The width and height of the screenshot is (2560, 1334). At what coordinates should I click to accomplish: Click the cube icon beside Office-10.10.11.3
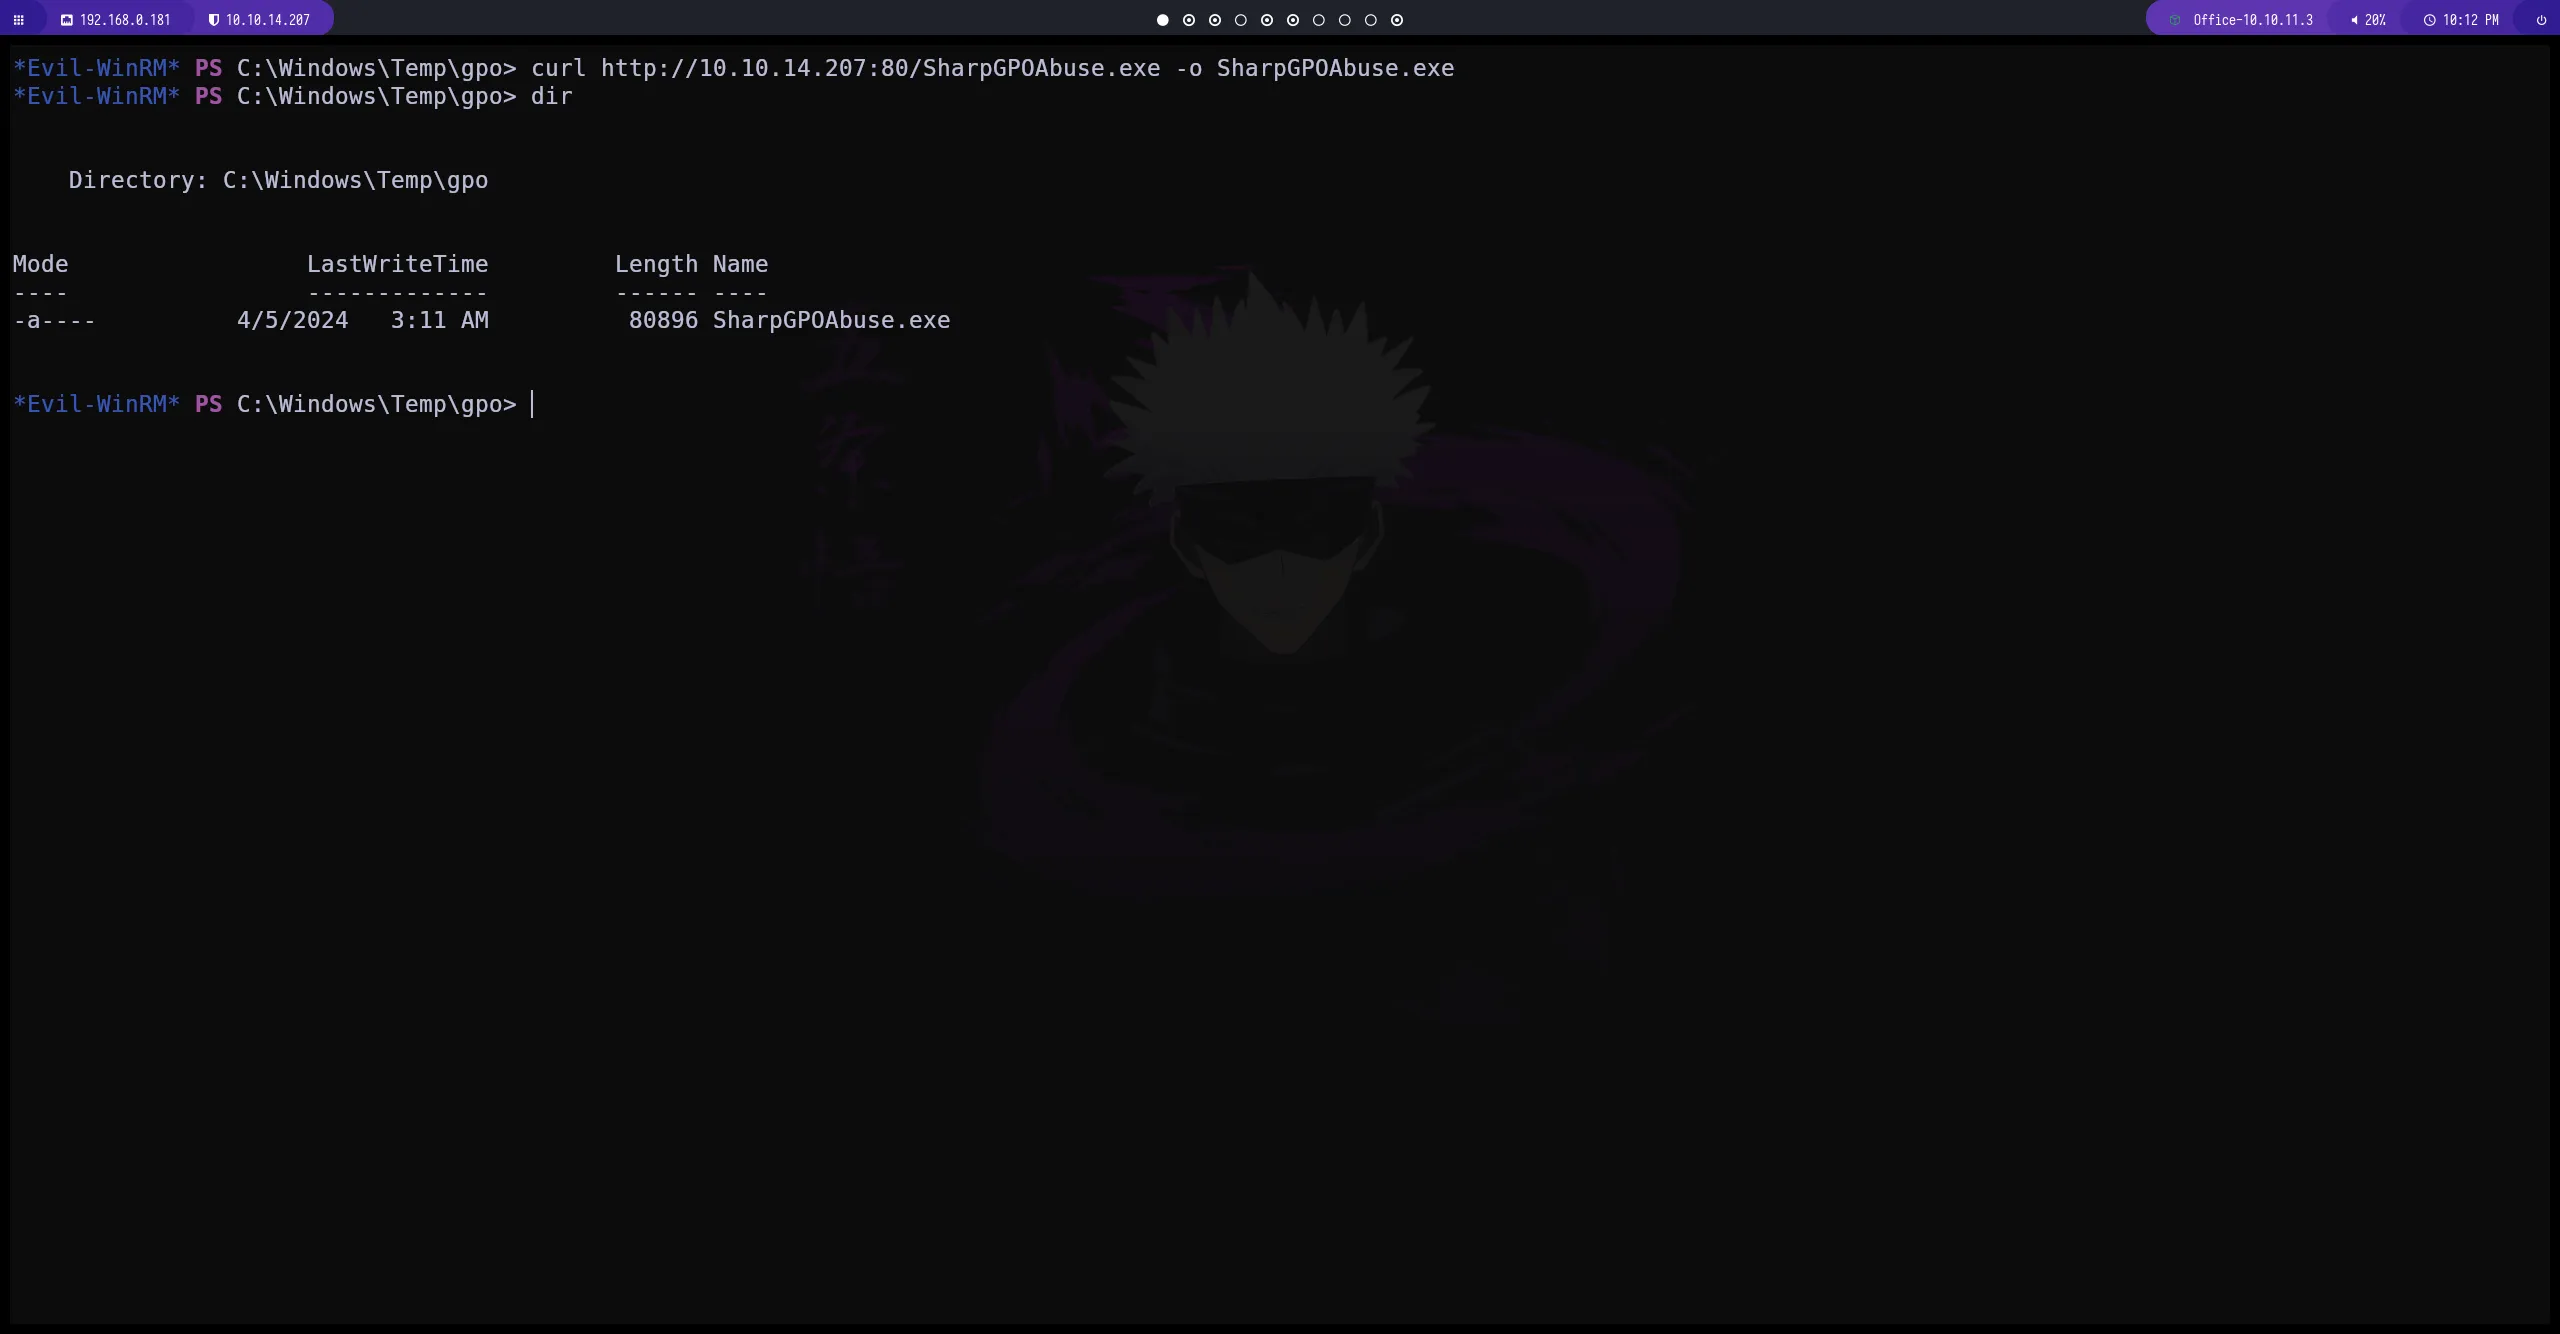click(2175, 20)
